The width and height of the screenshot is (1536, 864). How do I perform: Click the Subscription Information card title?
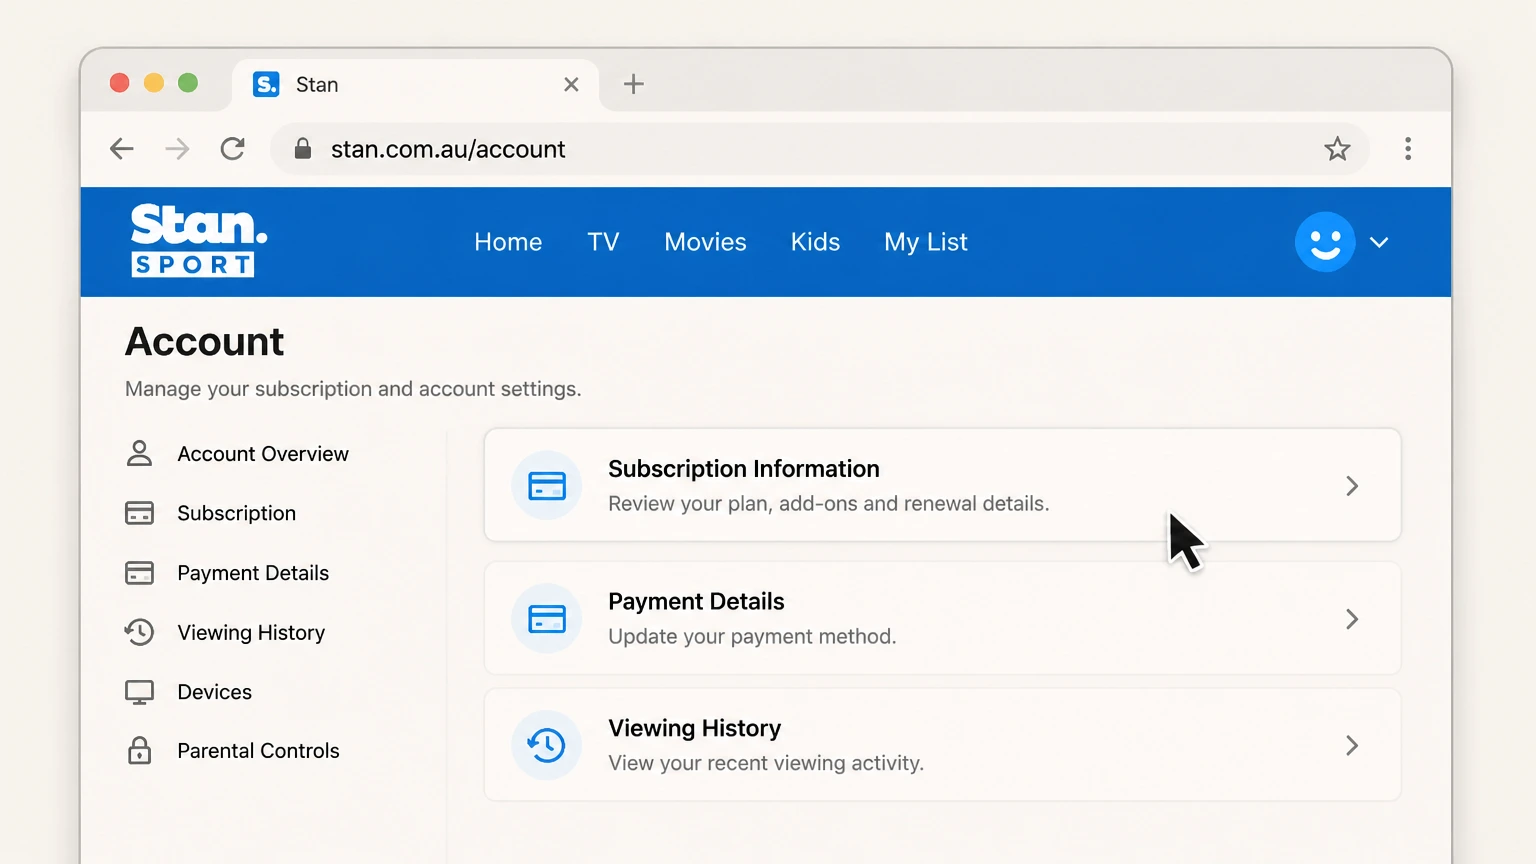point(744,469)
